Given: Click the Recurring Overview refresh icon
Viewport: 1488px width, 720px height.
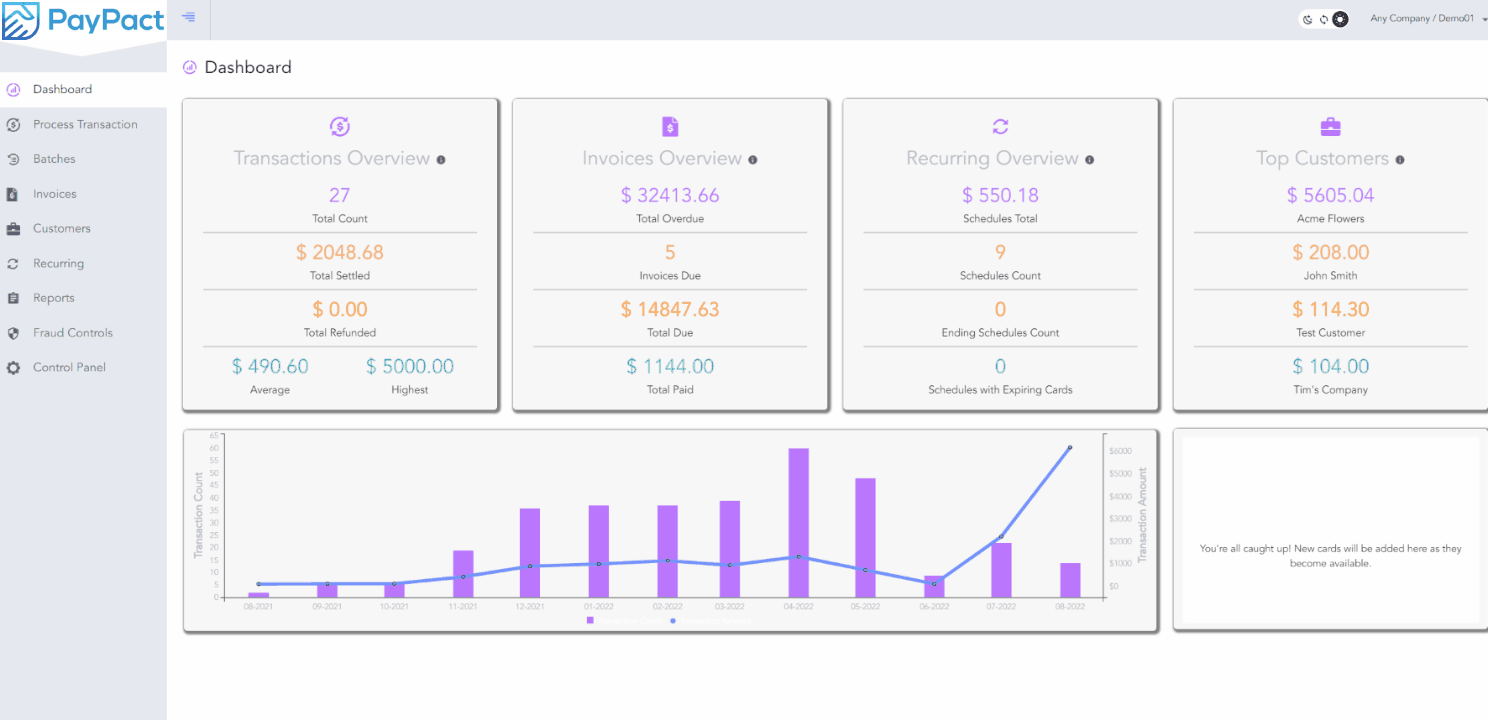Looking at the screenshot, I should click(x=1000, y=126).
